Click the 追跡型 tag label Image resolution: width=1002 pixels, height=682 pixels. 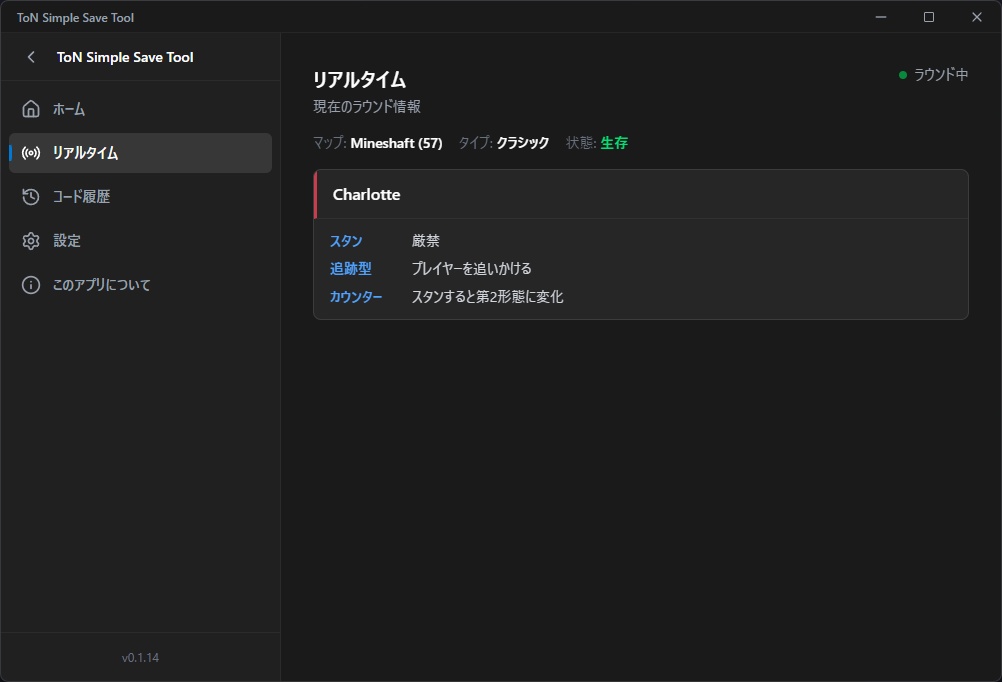click(350, 268)
